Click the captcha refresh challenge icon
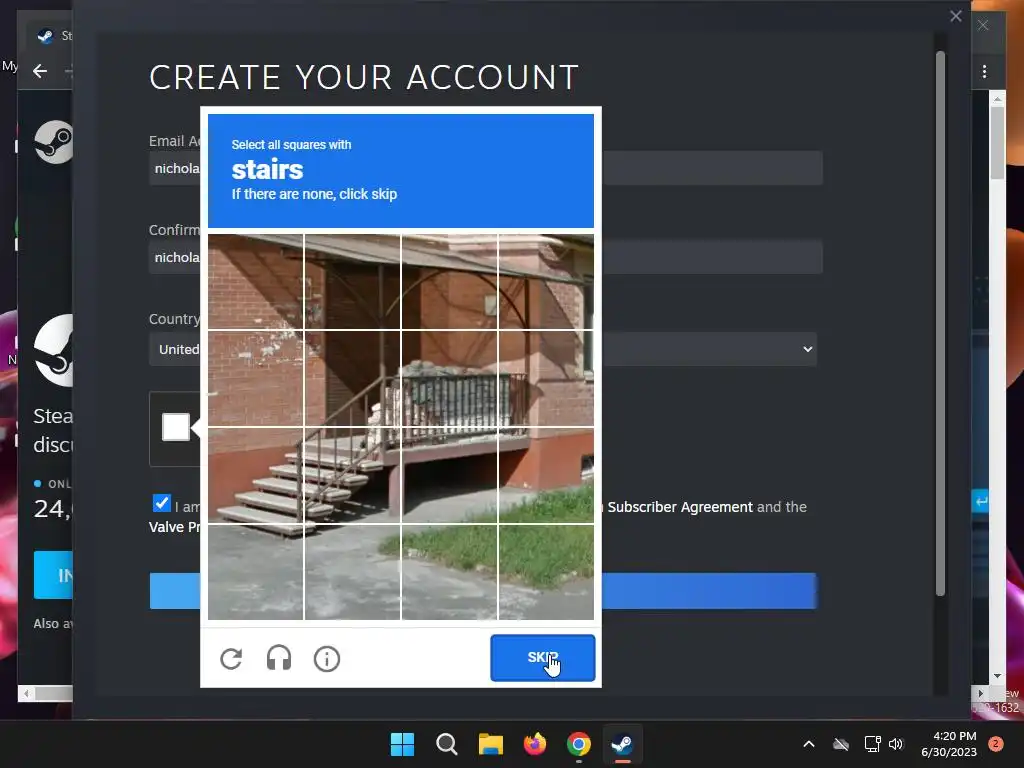 pyautogui.click(x=231, y=658)
